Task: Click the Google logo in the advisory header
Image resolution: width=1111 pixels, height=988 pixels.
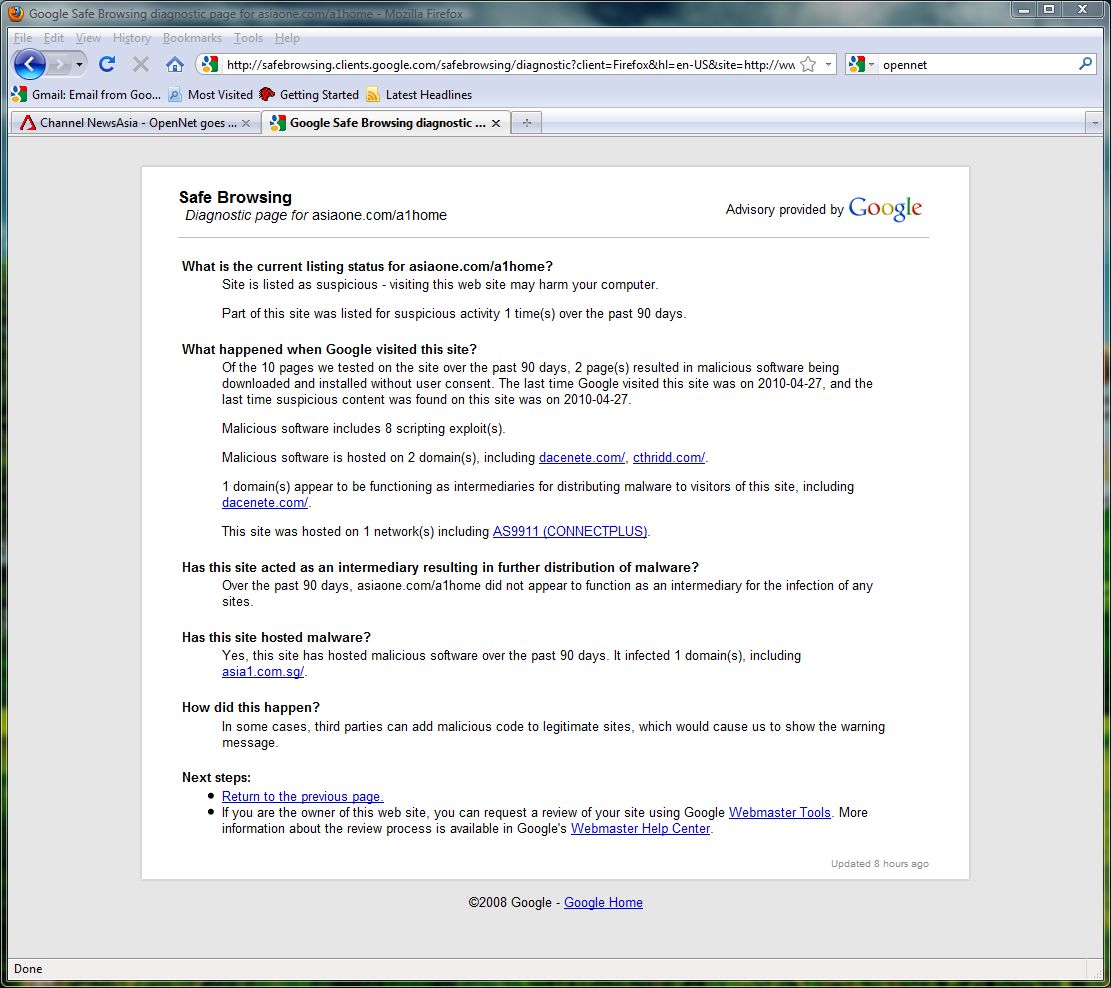Action: coord(885,208)
